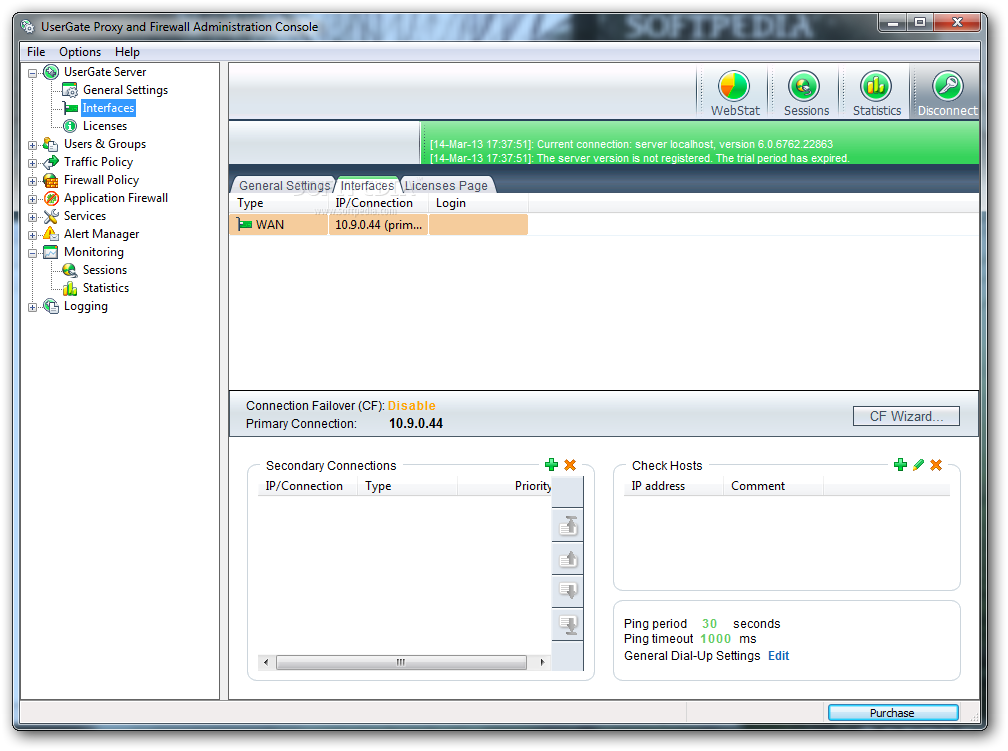The width and height of the screenshot is (1008, 751).
Task: Switch to the Interfaces tab
Action: (x=367, y=185)
